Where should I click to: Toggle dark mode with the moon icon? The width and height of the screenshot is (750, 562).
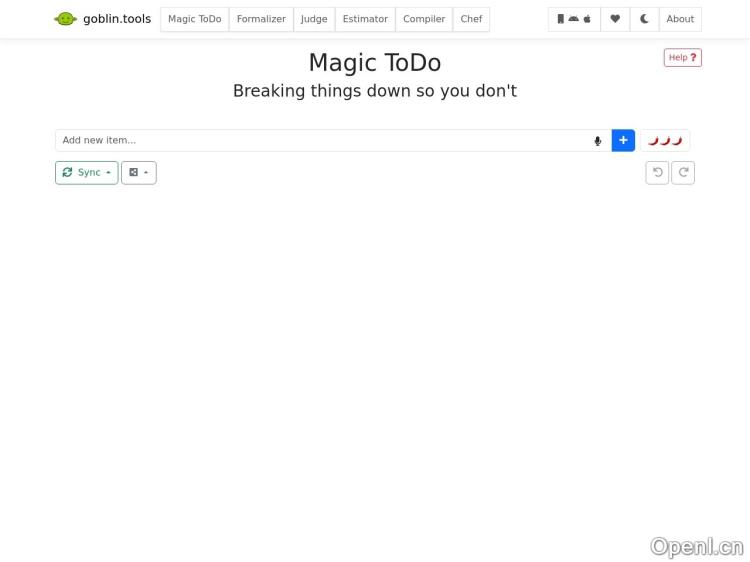(644, 19)
